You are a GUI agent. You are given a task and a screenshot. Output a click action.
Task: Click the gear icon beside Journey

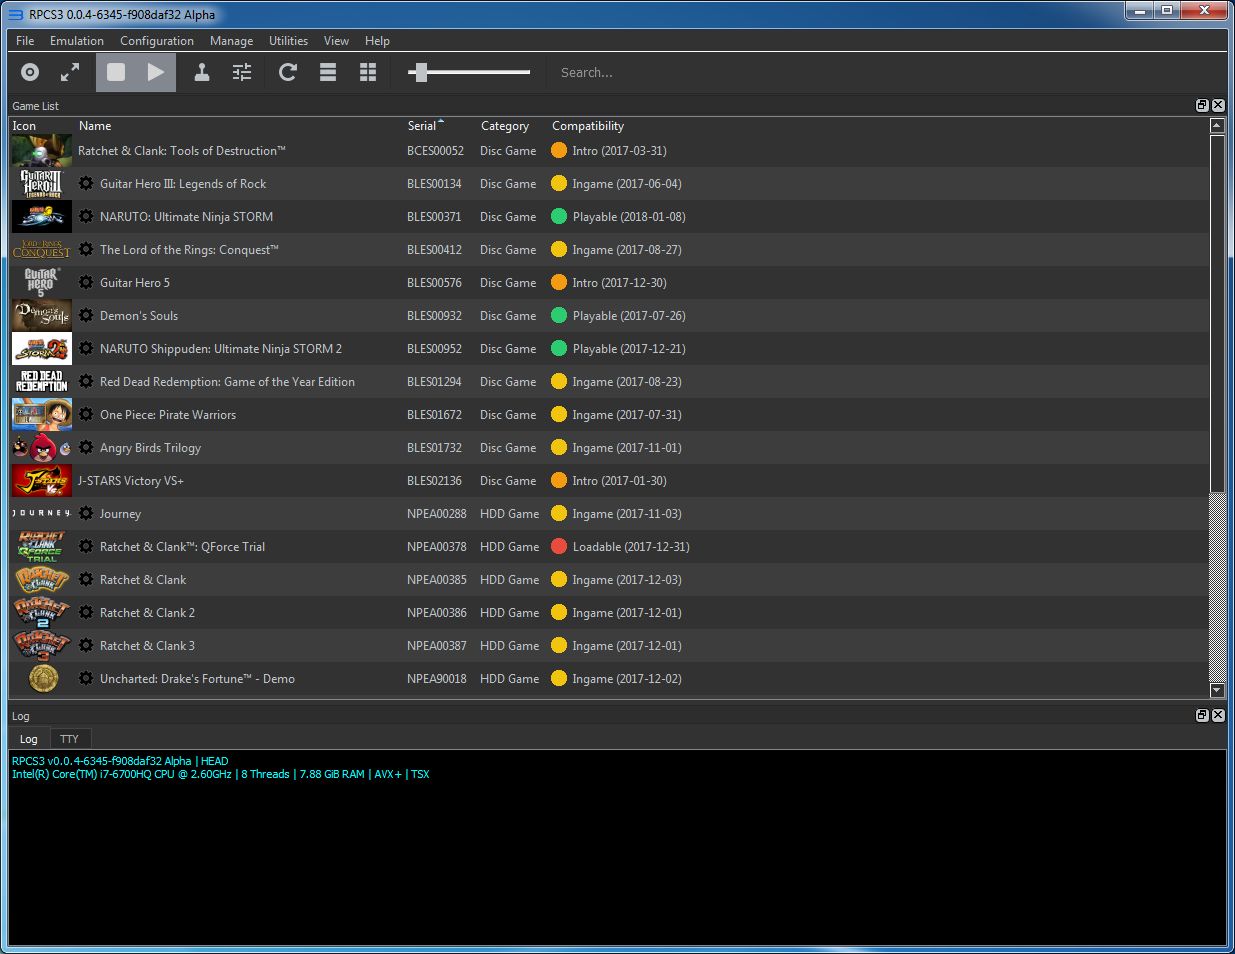point(86,514)
